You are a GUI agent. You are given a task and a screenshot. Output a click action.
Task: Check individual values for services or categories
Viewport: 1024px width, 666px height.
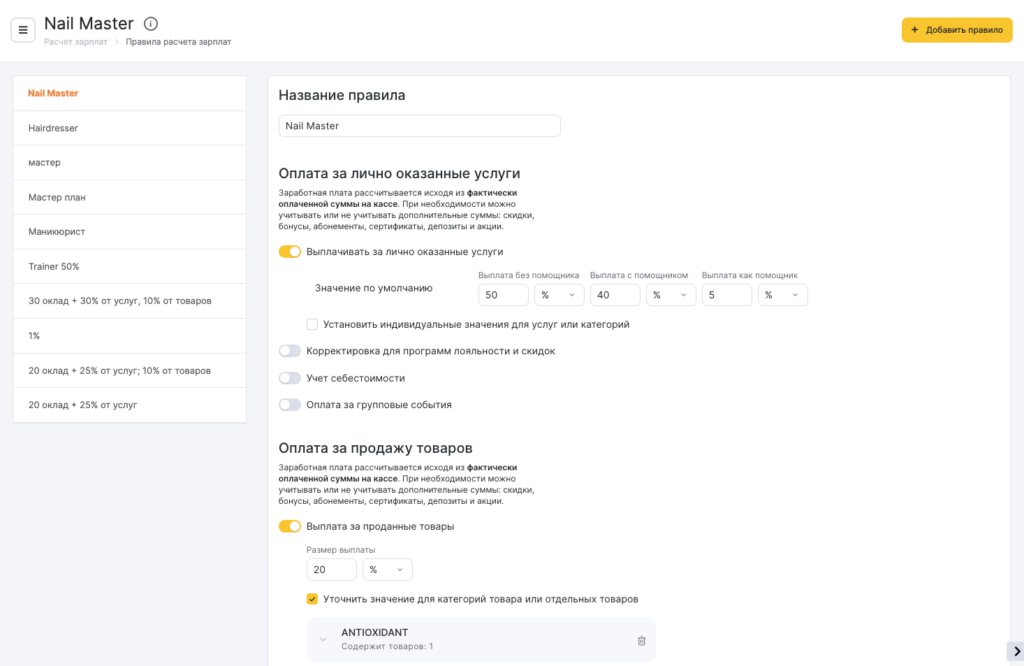coord(313,324)
